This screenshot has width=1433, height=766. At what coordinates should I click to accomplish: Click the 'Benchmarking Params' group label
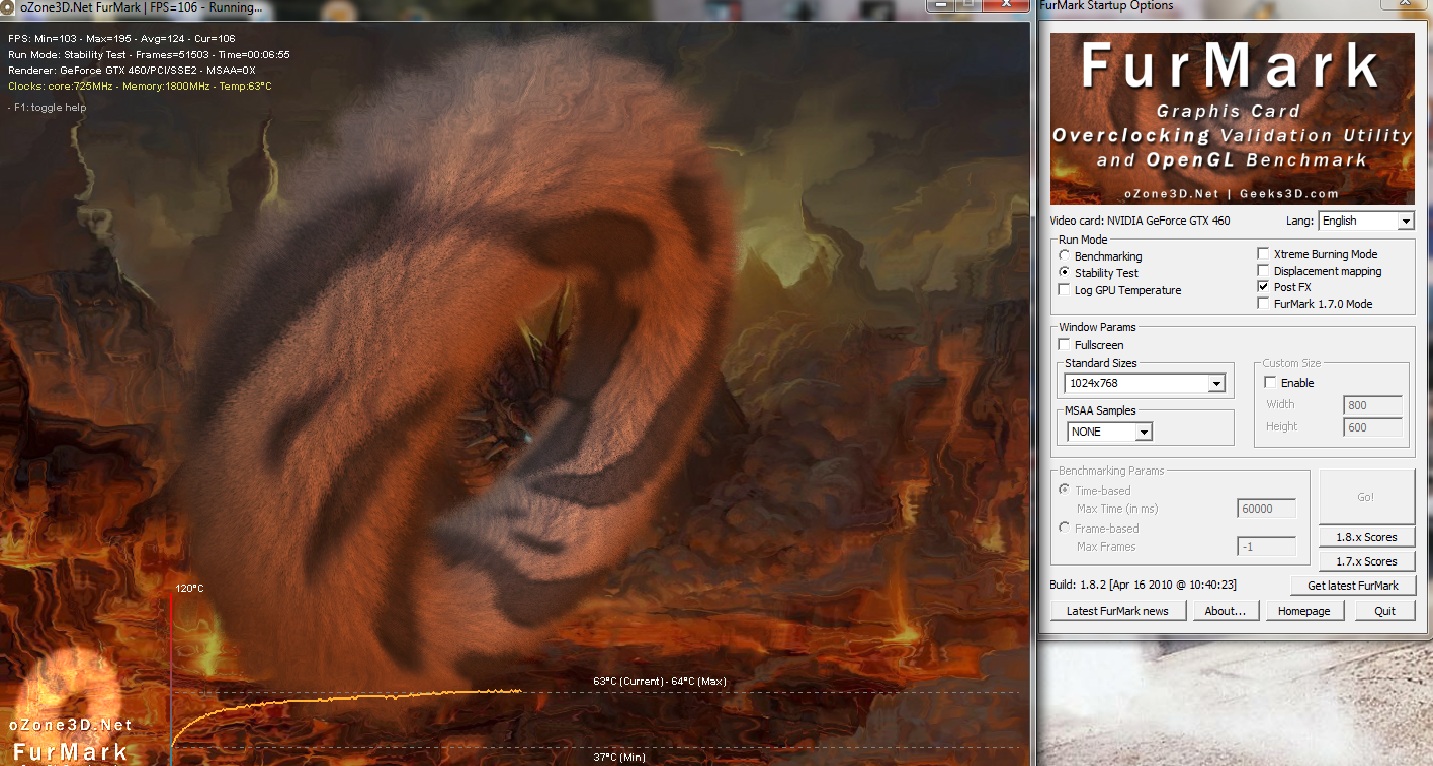[1111, 470]
